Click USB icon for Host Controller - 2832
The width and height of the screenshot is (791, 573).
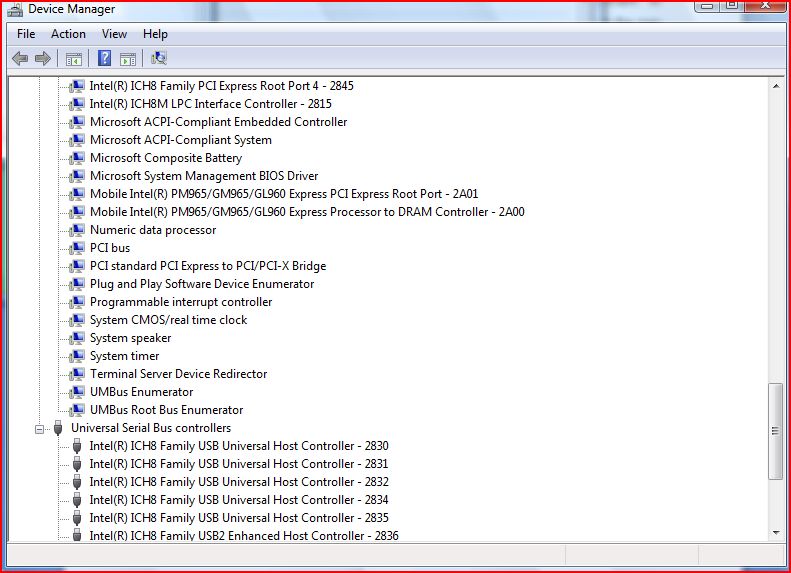(77, 482)
